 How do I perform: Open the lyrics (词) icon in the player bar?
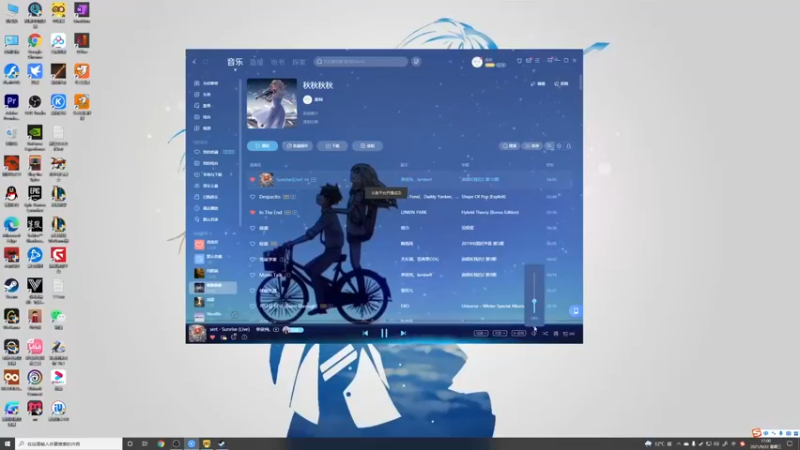pyautogui.click(x=556, y=334)
